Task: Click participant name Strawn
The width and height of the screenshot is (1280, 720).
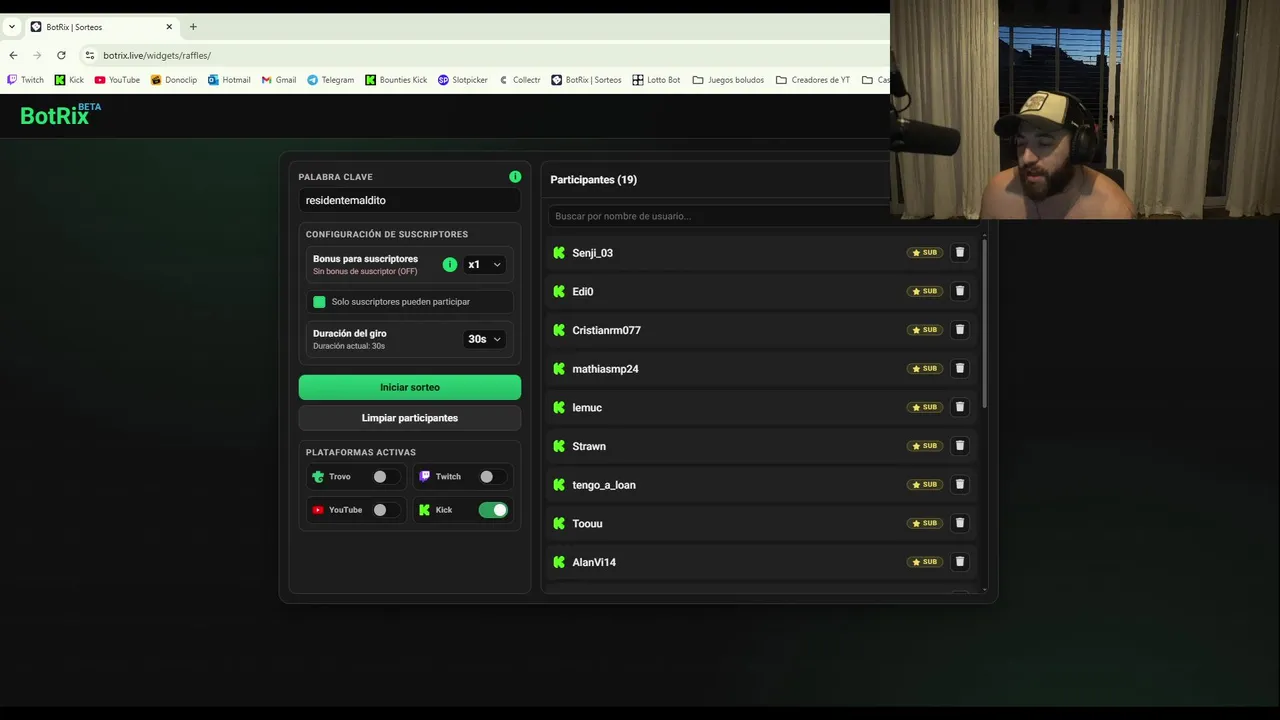Action: pyautogui.click(x=589, y=446)
